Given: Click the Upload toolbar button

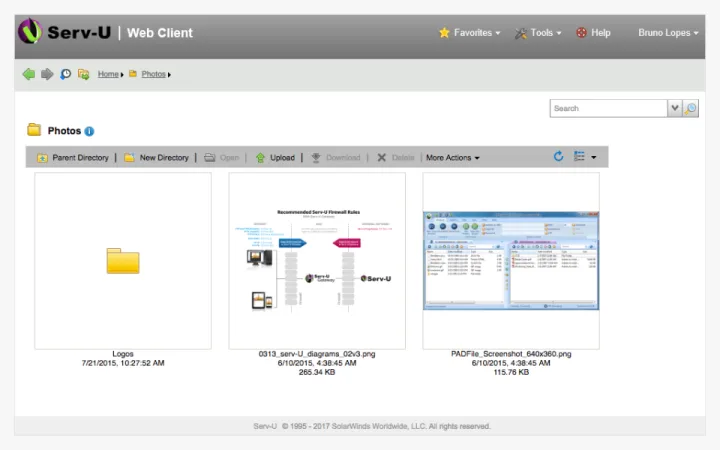Looking at the screenshot, I should point(275,158).
